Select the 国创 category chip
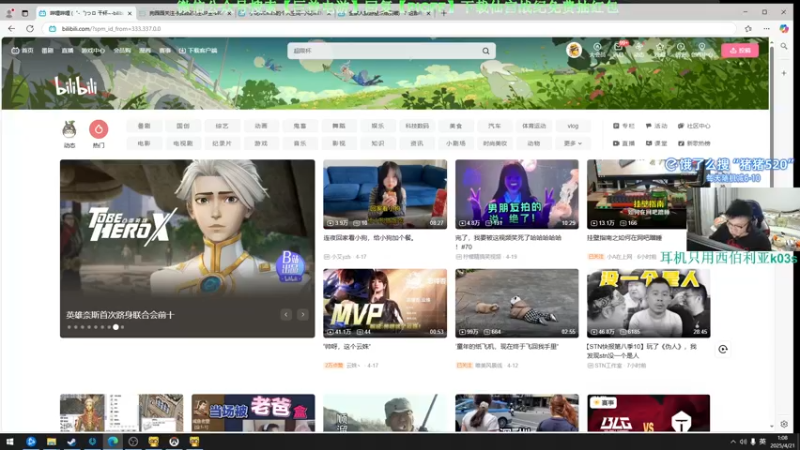The image size is (800, 450). tap(183, 126)
